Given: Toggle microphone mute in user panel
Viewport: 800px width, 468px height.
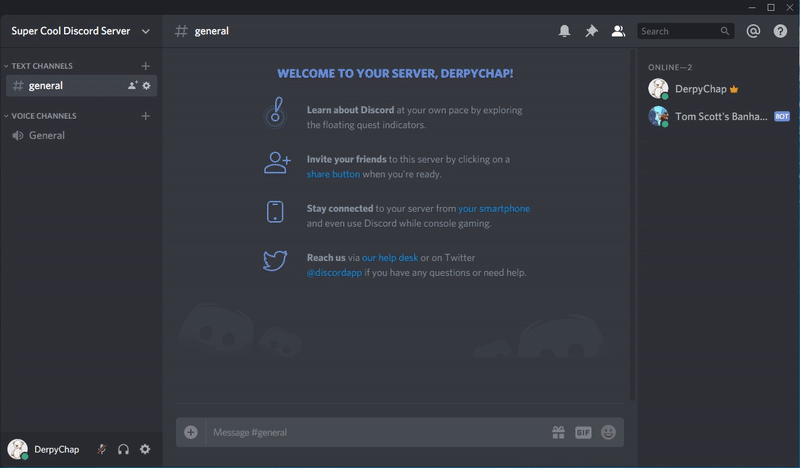Looking at the screenshot, I should tap(102, 449).
